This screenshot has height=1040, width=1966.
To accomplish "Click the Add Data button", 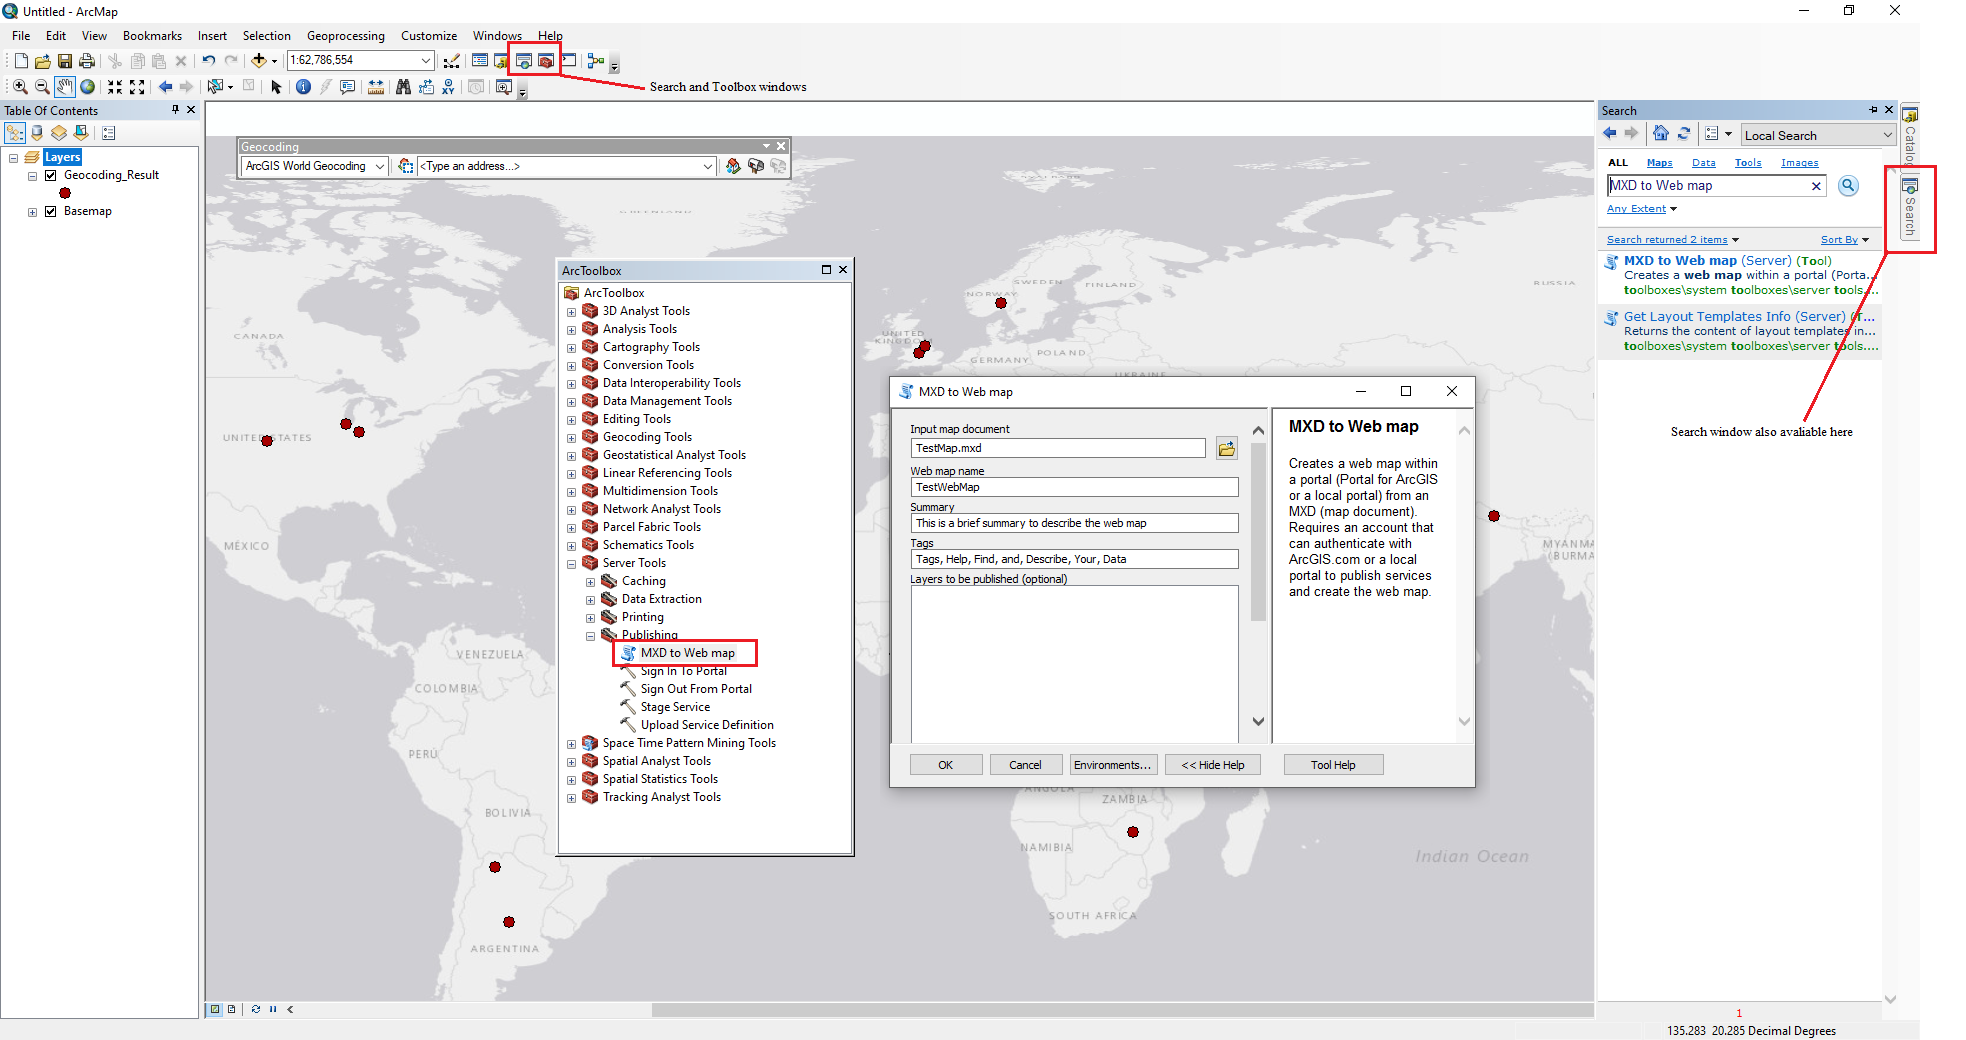I will pos(259,61).
